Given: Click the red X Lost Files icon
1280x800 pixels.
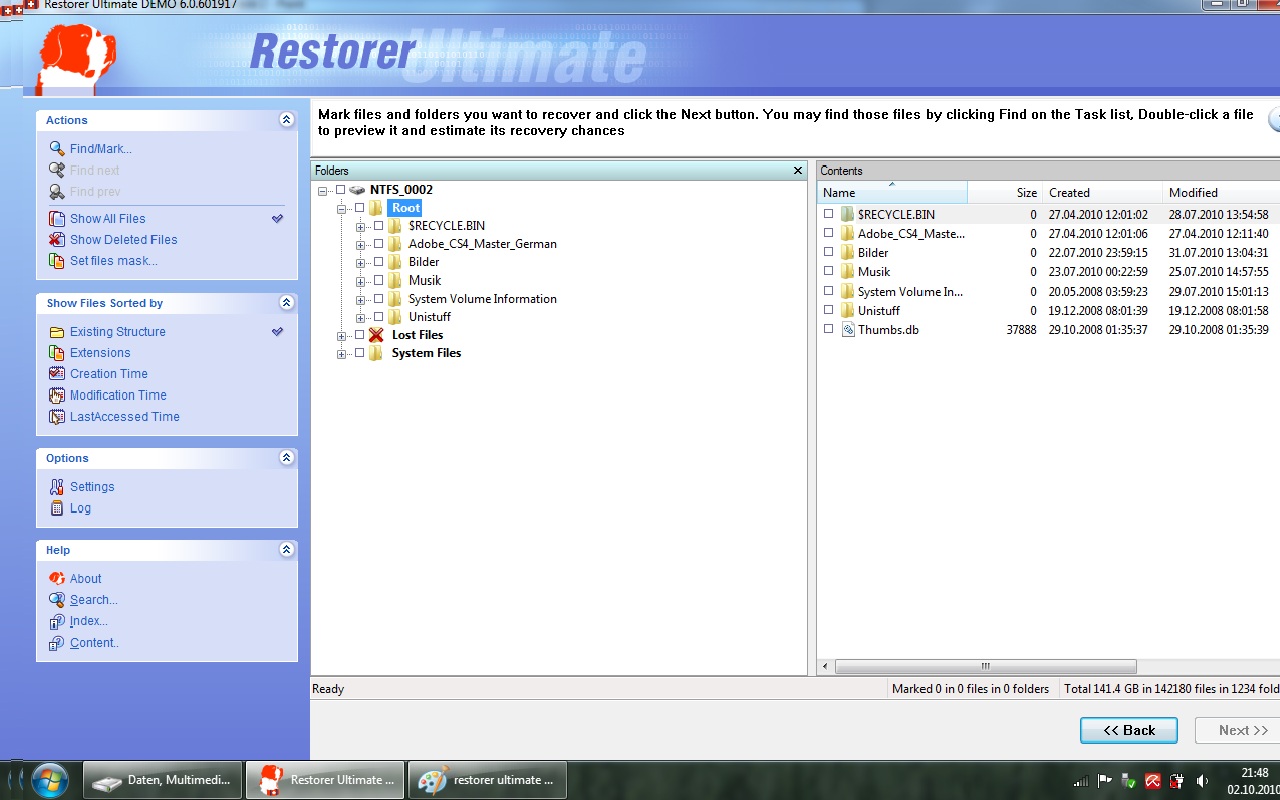Looking at the screenshot, I should coord(376,335).
